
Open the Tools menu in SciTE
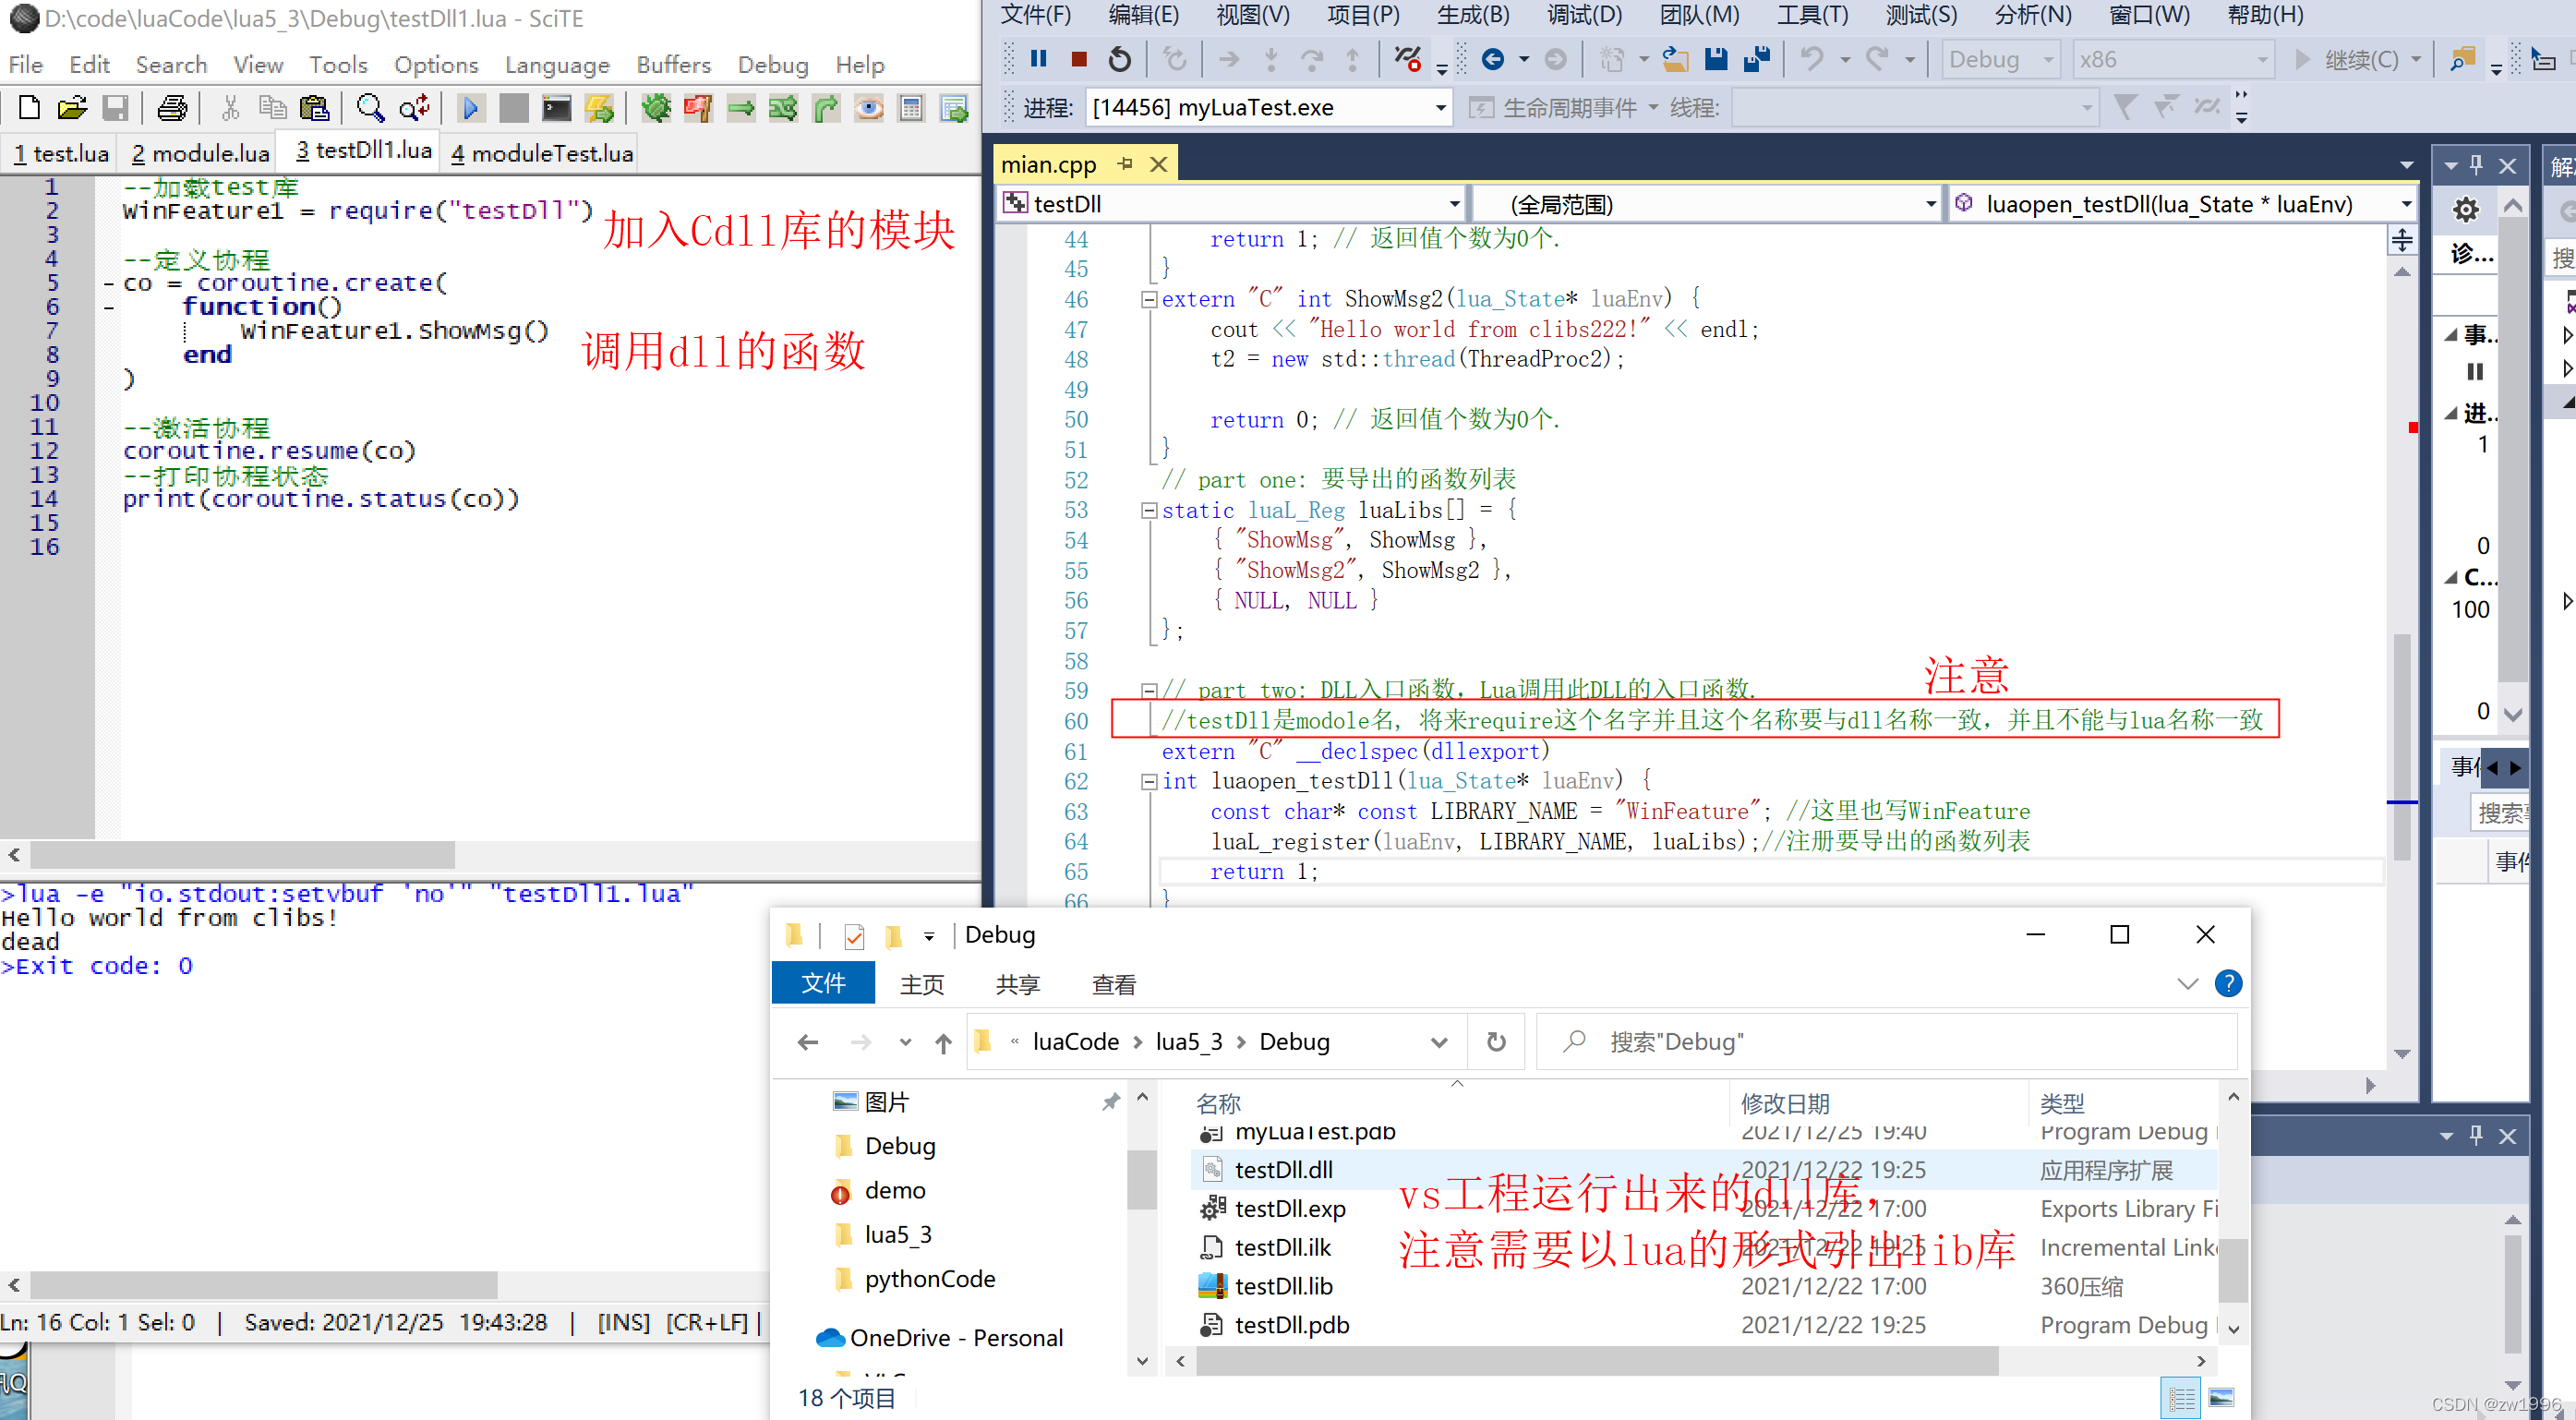click(x=338, y=65)
